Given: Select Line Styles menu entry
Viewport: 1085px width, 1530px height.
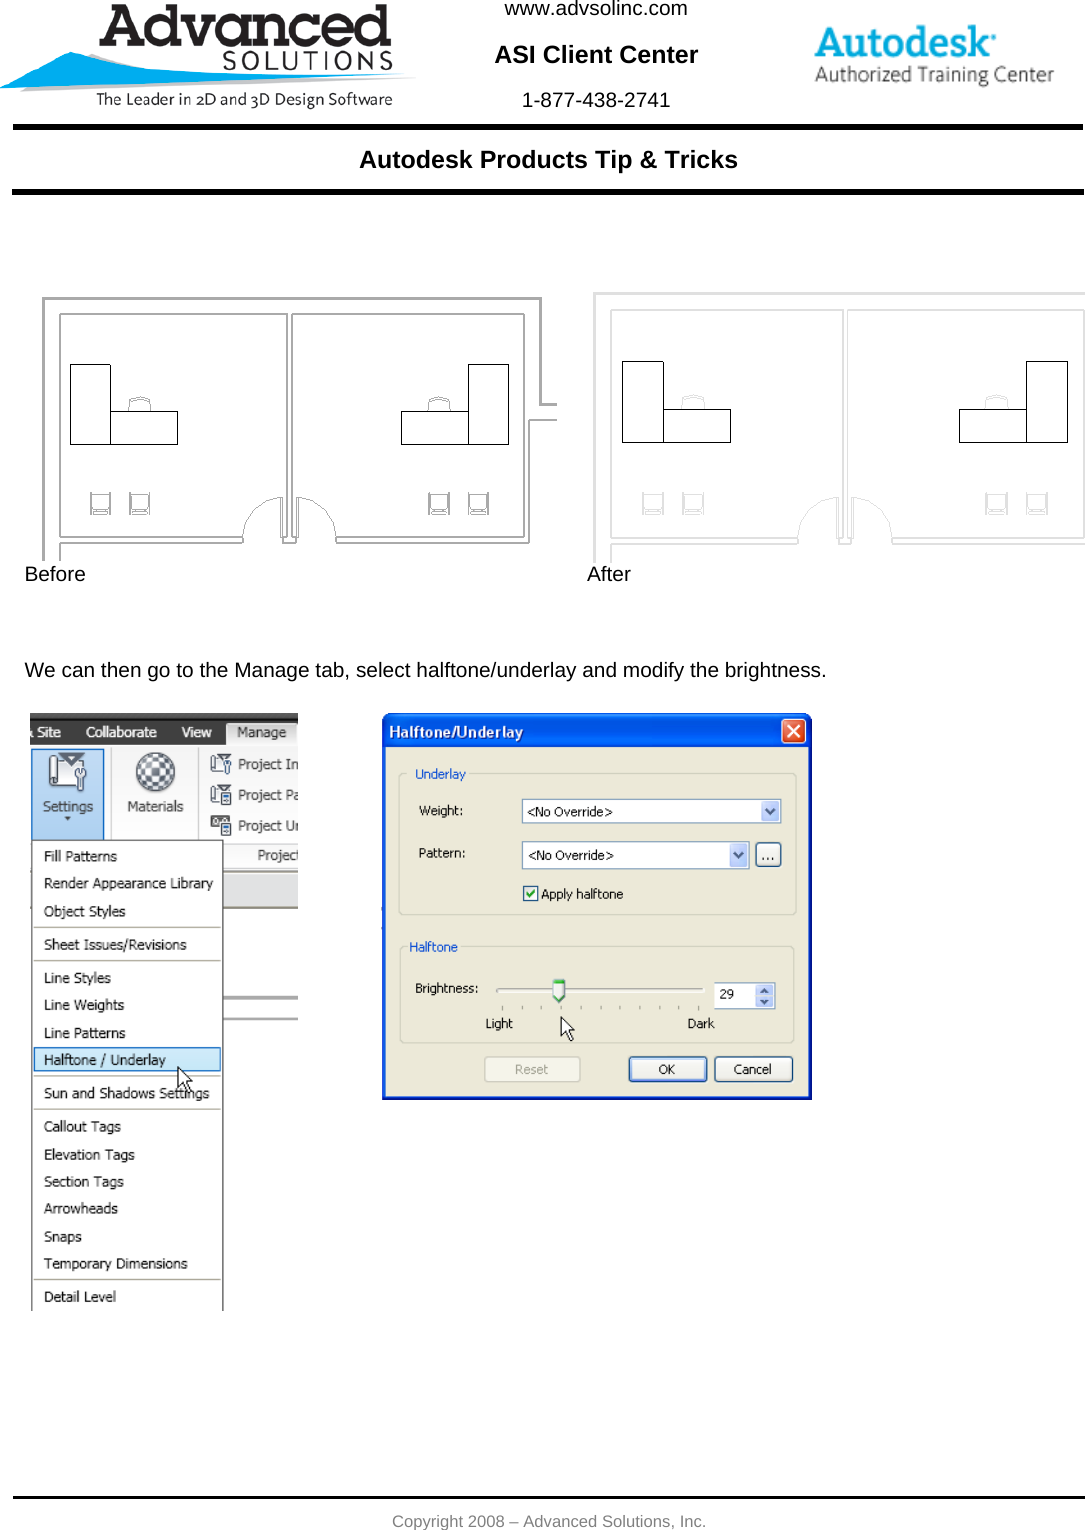Looking at the screenshot, I should pyautogui.click(x=127, y=977).
